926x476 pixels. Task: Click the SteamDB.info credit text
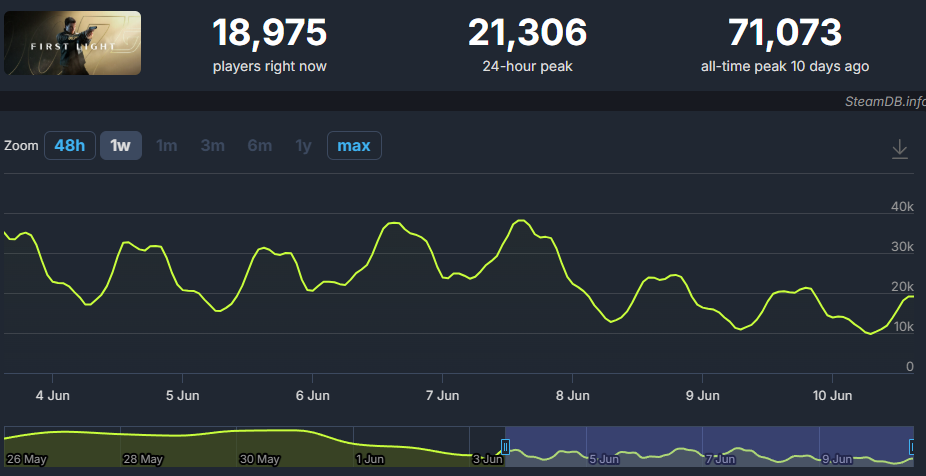point(885,102)
